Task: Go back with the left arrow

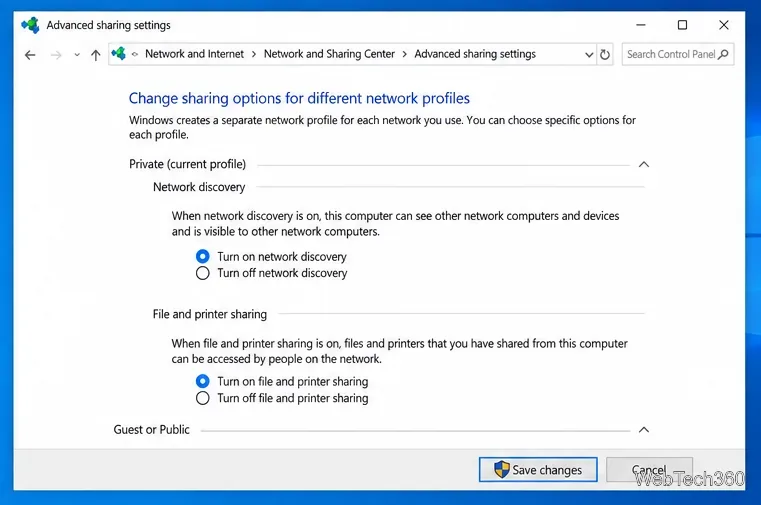Action: click(30, 55)
